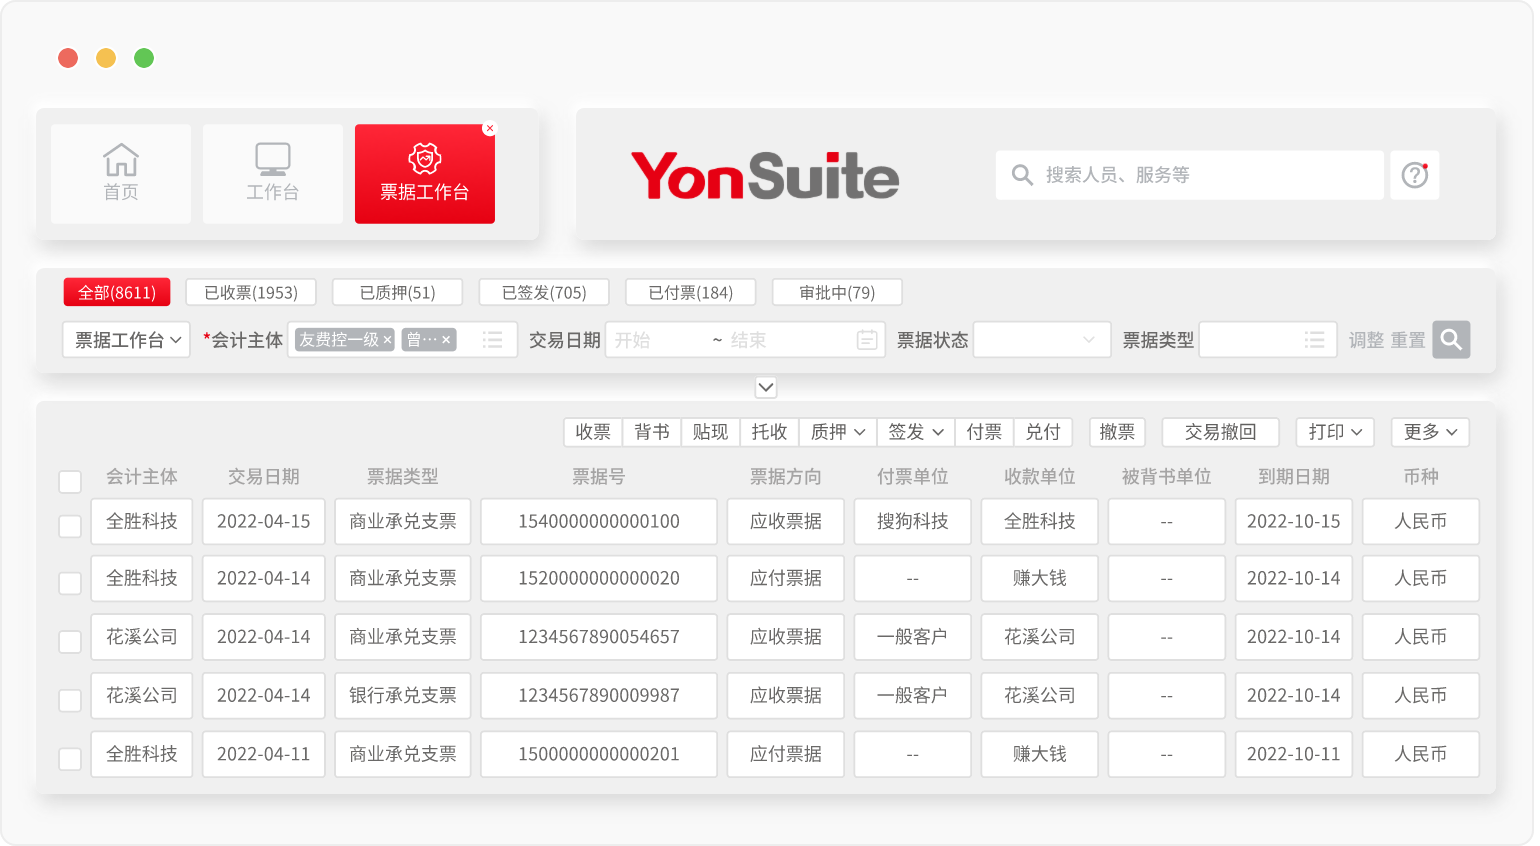The width and height of the screenshot is (1540, 846).
Task: Open the 交易日期 calendar icon
Action: pos(867,341)
